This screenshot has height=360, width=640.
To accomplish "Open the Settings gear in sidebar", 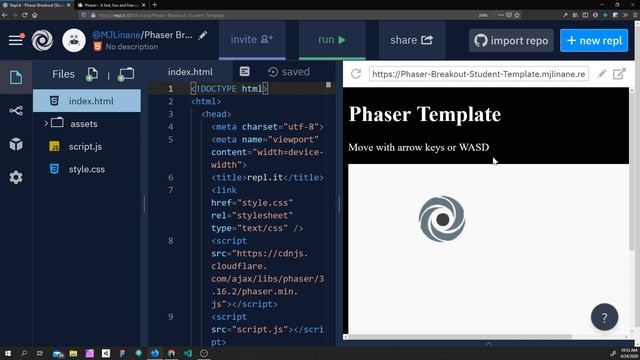I will pos(16,177).
